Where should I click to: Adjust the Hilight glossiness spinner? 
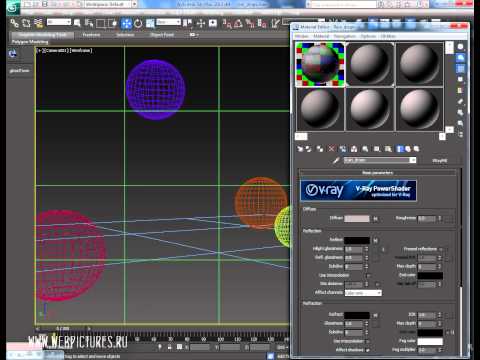pos(366,249)
